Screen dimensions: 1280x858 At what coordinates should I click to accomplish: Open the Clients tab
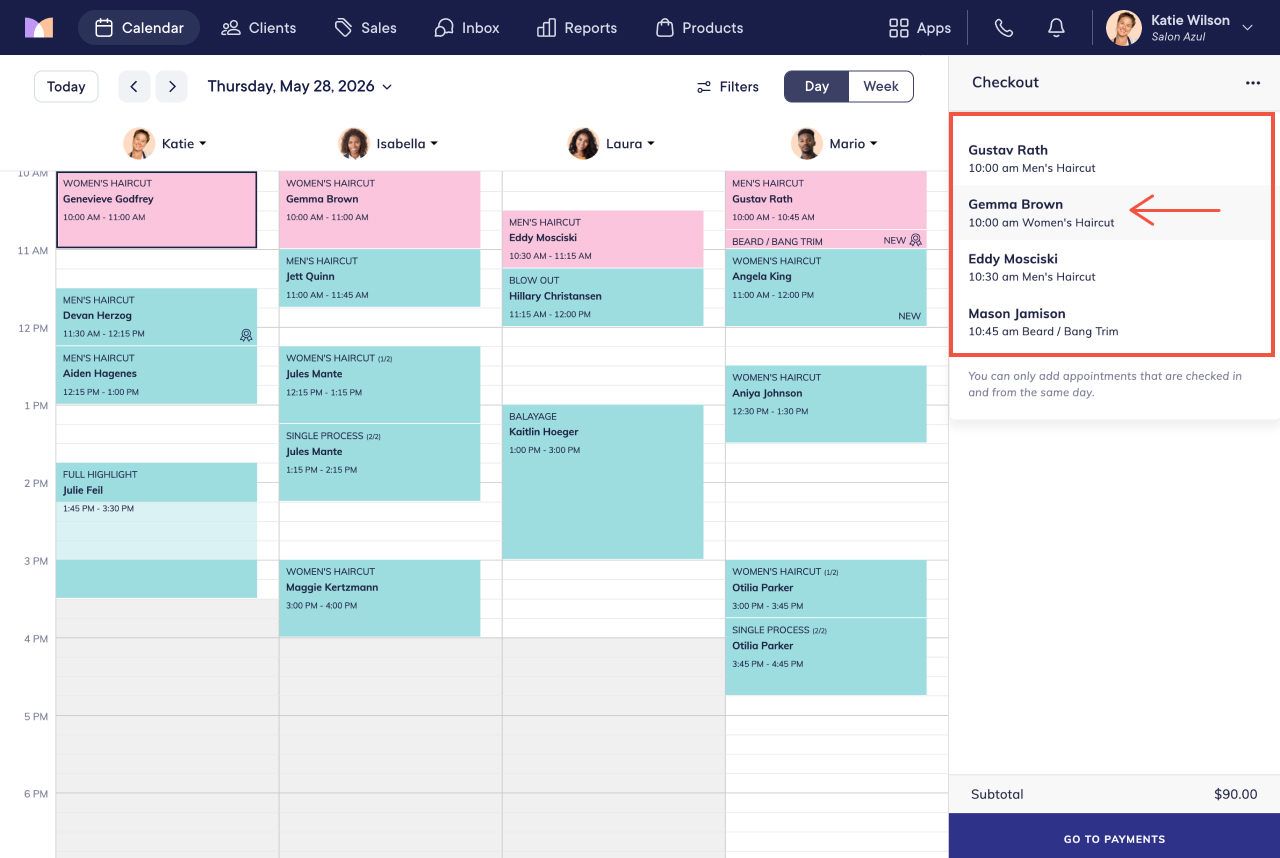point(259,28)
